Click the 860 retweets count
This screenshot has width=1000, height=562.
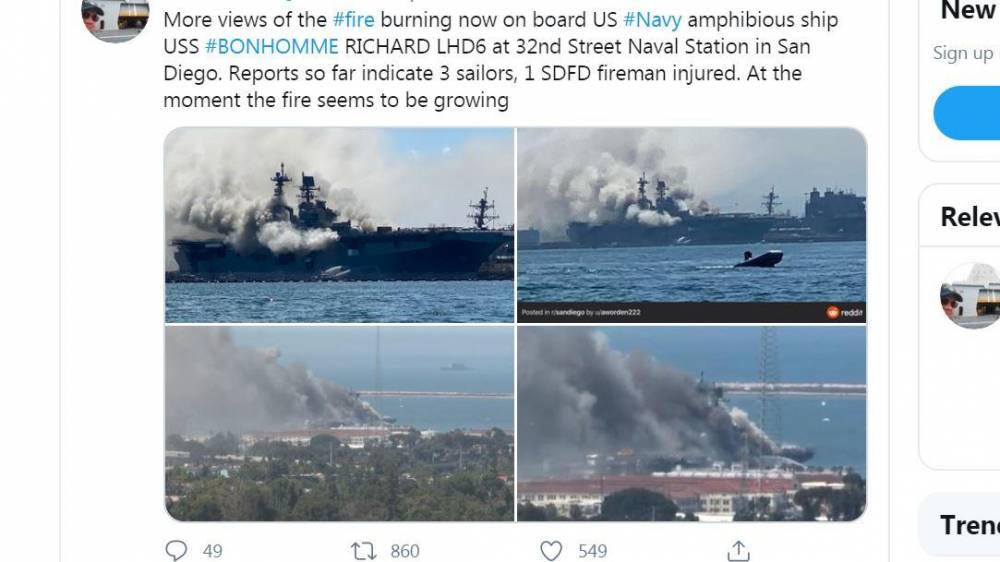click(405, 551)
